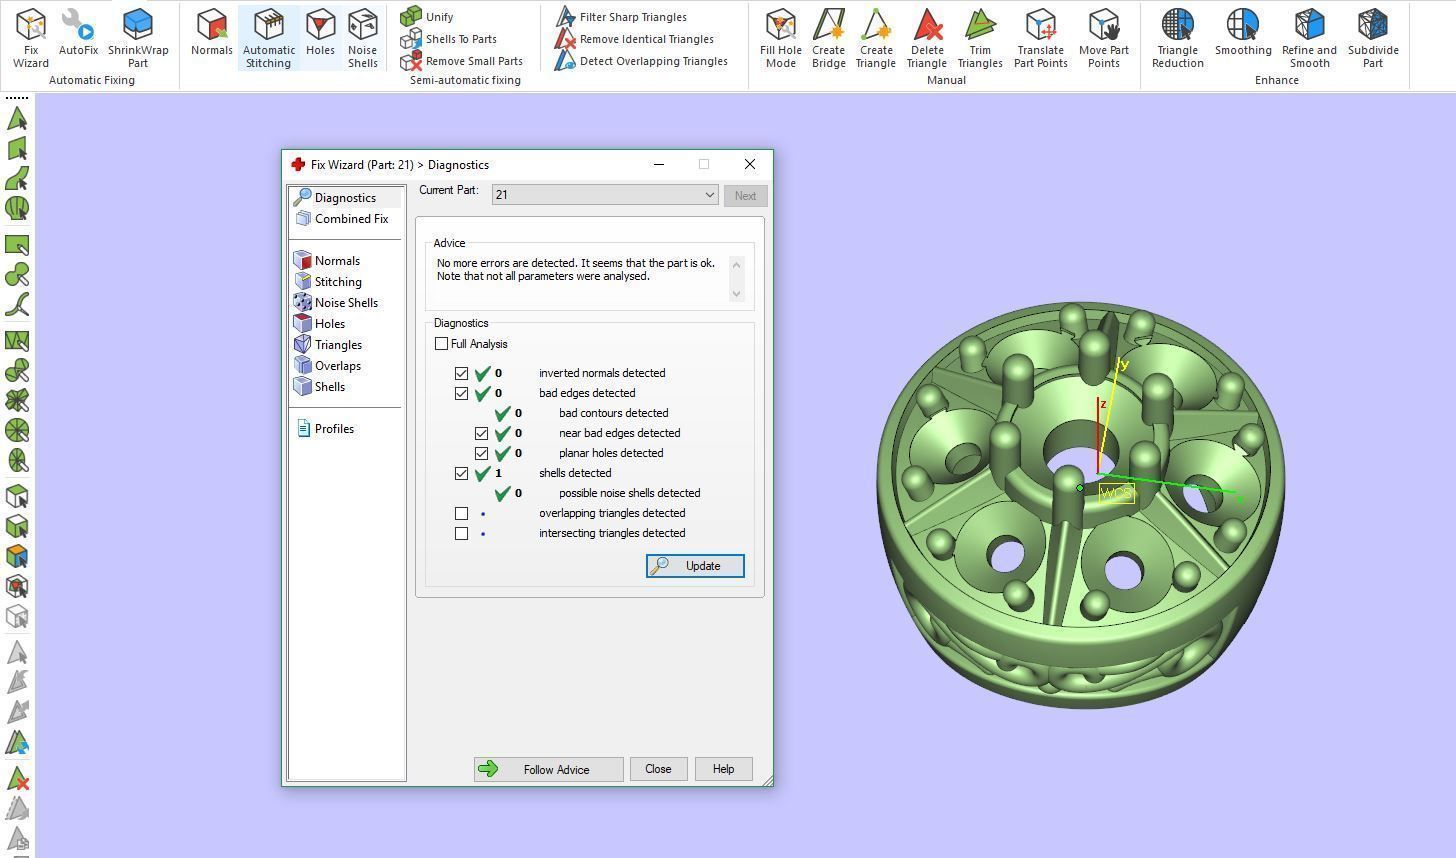Image resolution: width=1456 pixels, height=858 pixels.
Task: Pick the Trim Triangles tool
Action: [x=980, y=38]
